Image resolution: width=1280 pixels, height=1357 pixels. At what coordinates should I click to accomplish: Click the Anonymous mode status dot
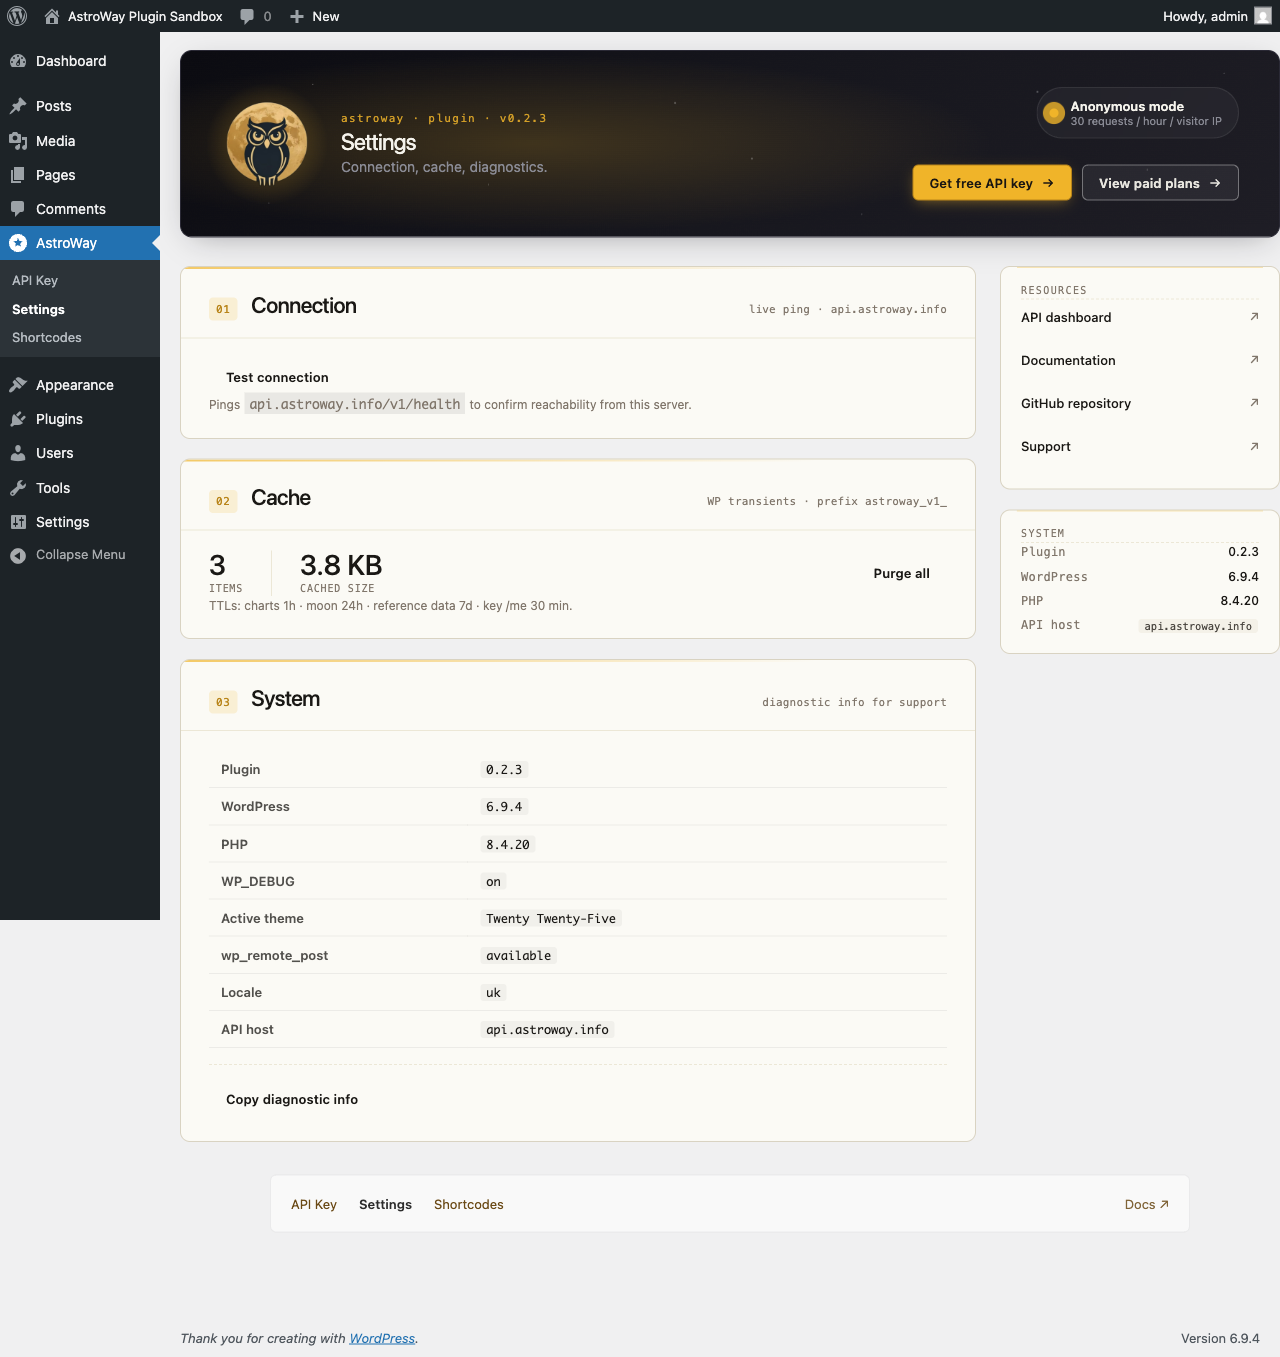point(1053,113)
